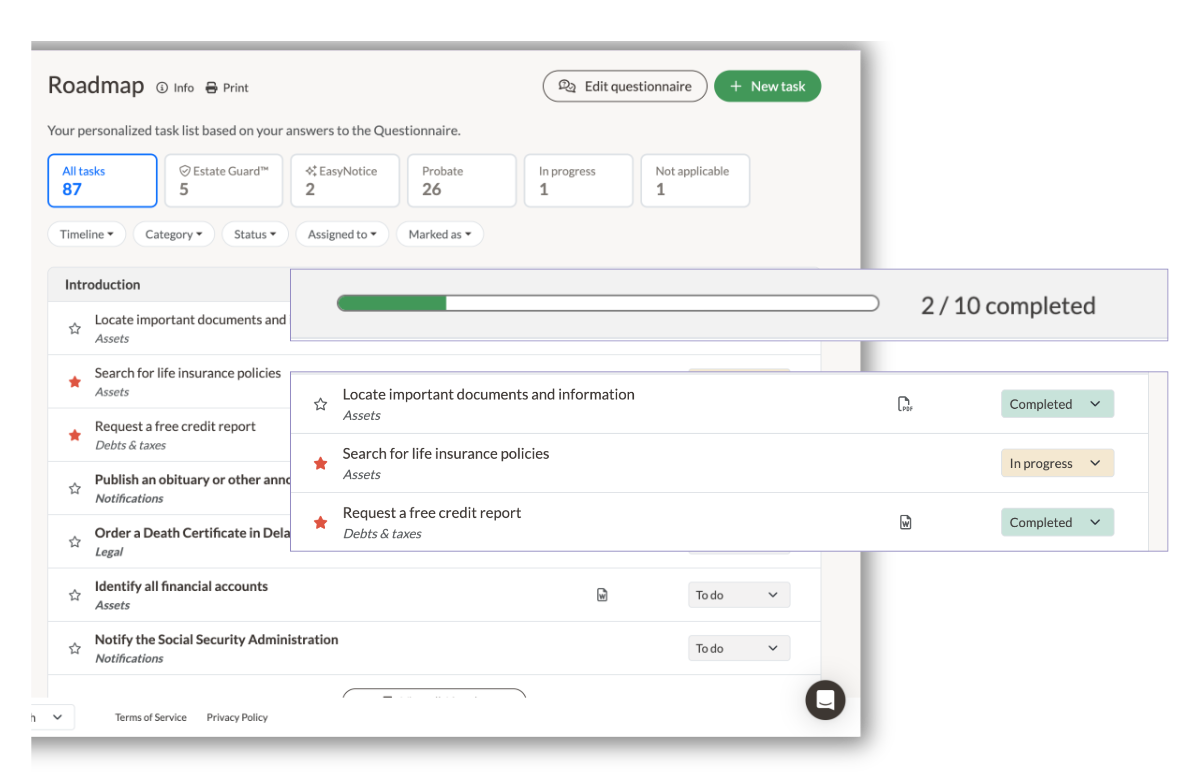Star the Identify all financial accounts task

click(74, 595)
